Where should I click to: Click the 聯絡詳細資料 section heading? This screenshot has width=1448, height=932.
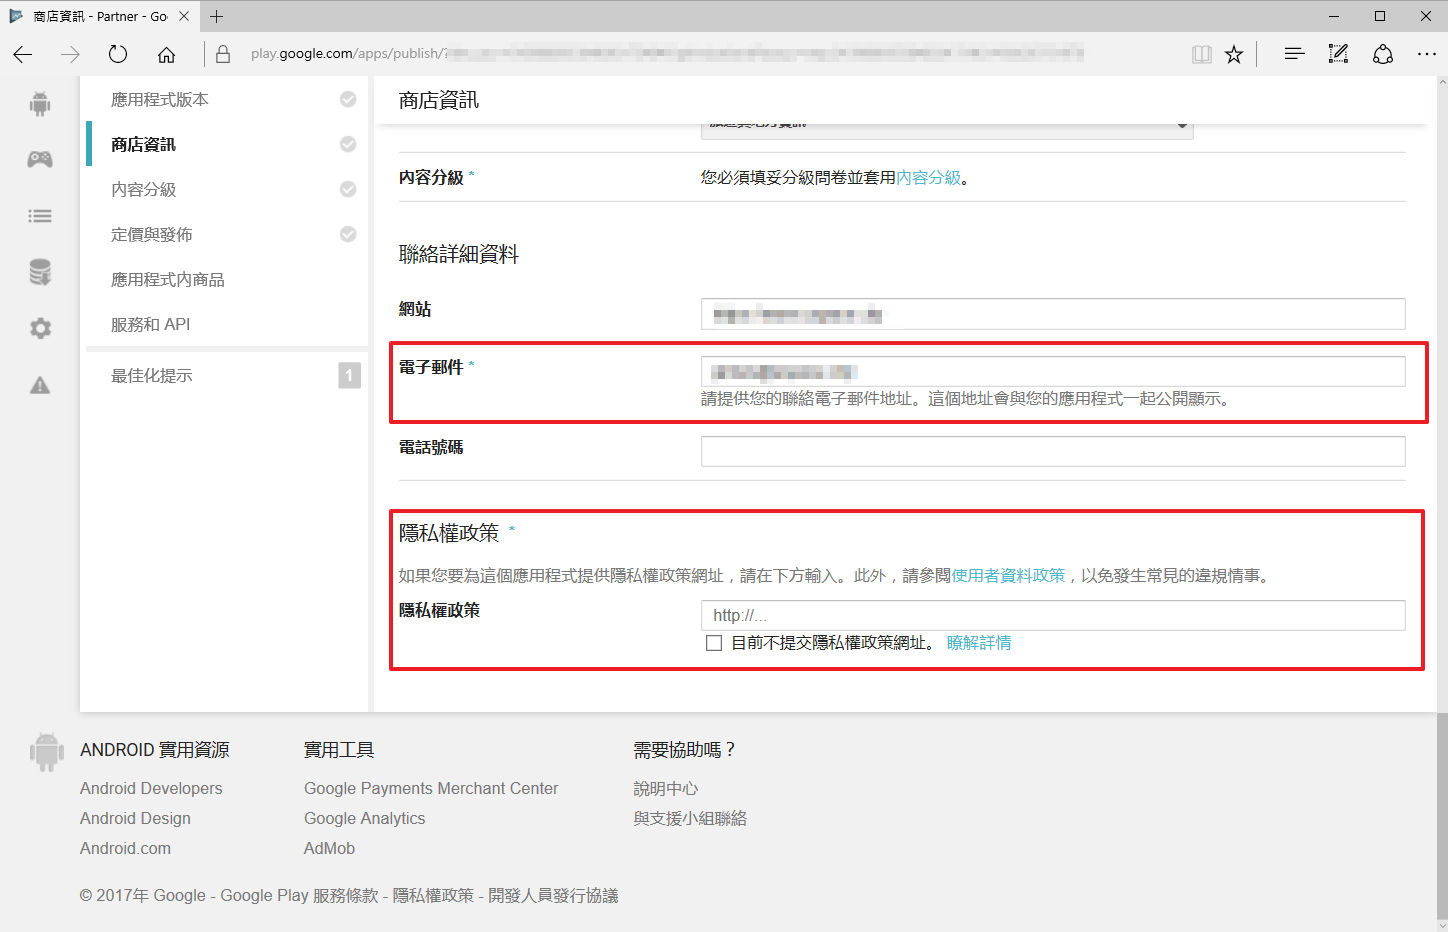(x=459, y=254)
